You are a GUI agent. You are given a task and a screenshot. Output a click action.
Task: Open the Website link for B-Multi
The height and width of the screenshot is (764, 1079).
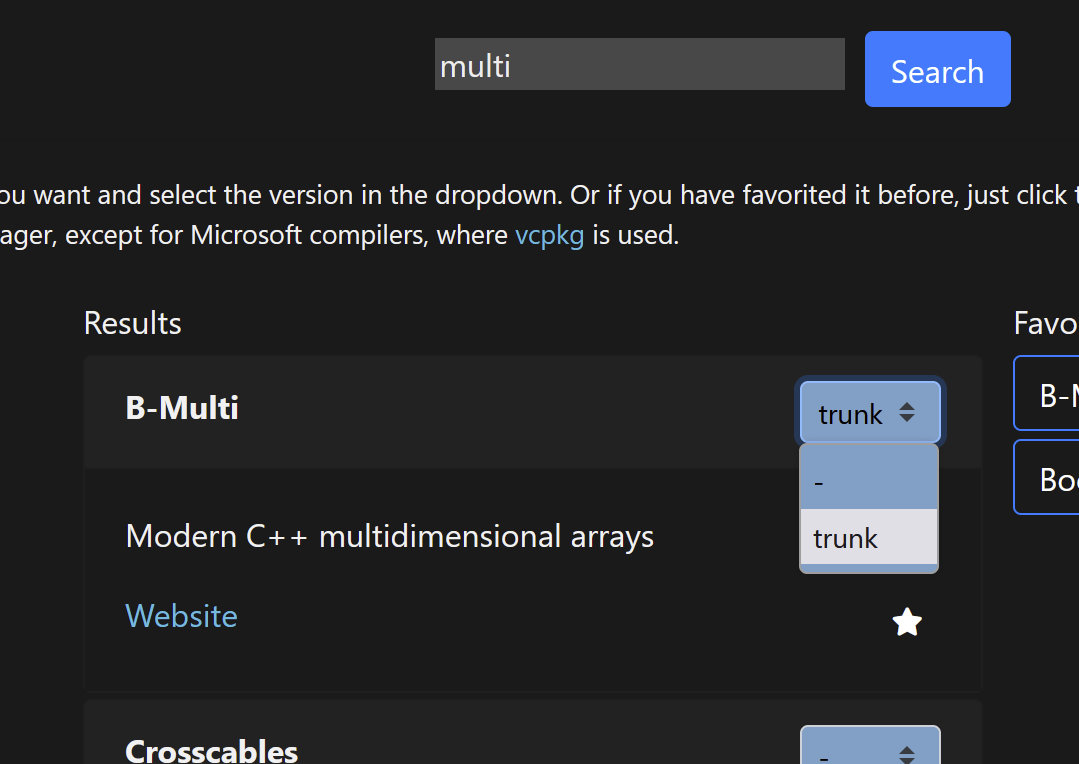tap(181, 616)
